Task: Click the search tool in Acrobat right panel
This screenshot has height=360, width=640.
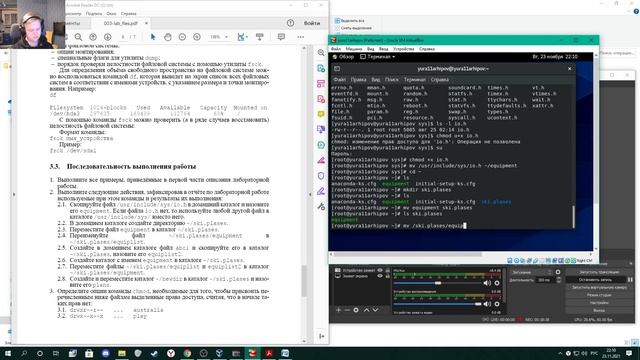Action: click(321, 53)
